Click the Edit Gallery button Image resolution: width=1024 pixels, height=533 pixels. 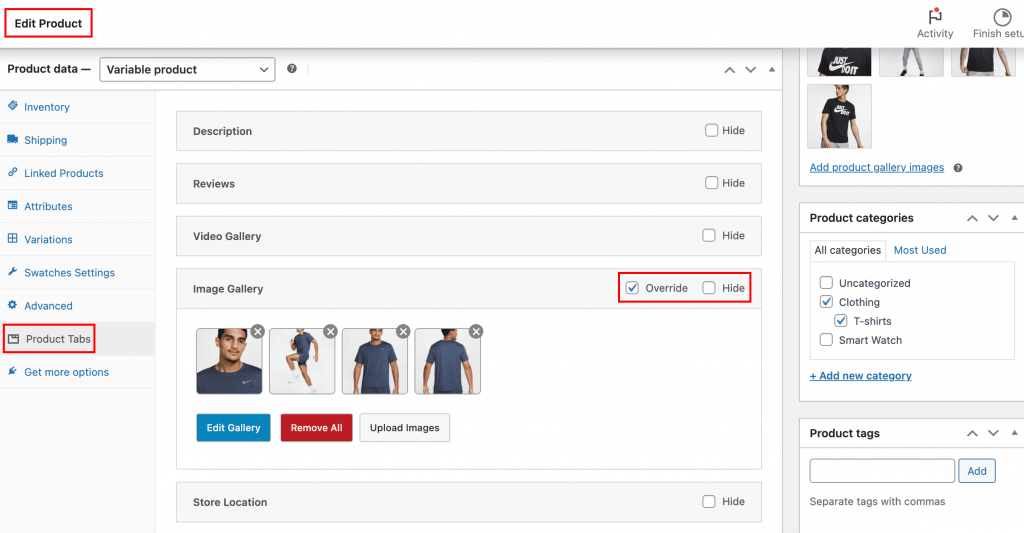(233, 428)
